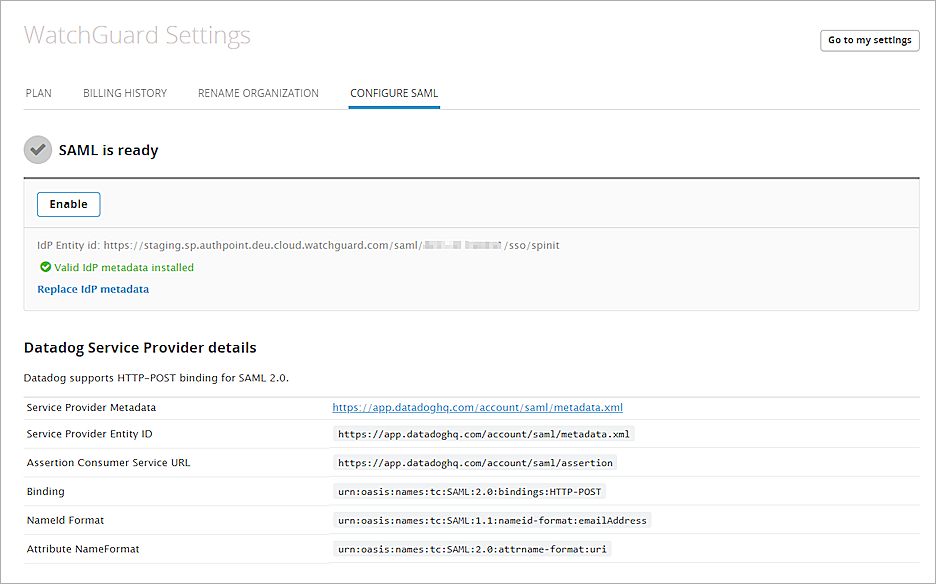Click the Attribute NameFormat uri value
Image resolution: width=936 pixels, height=584 pixels.
473,548
